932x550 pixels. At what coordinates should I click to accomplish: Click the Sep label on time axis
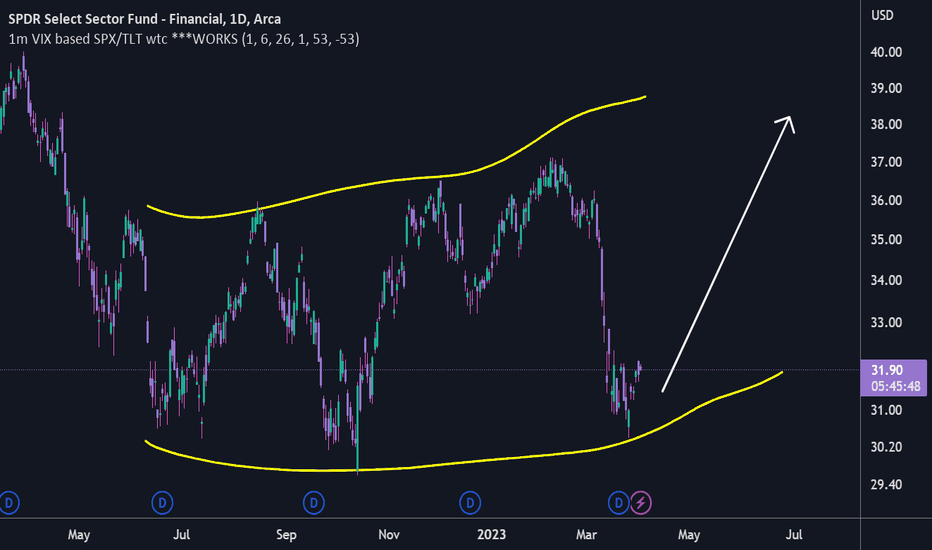click(286, 535)
